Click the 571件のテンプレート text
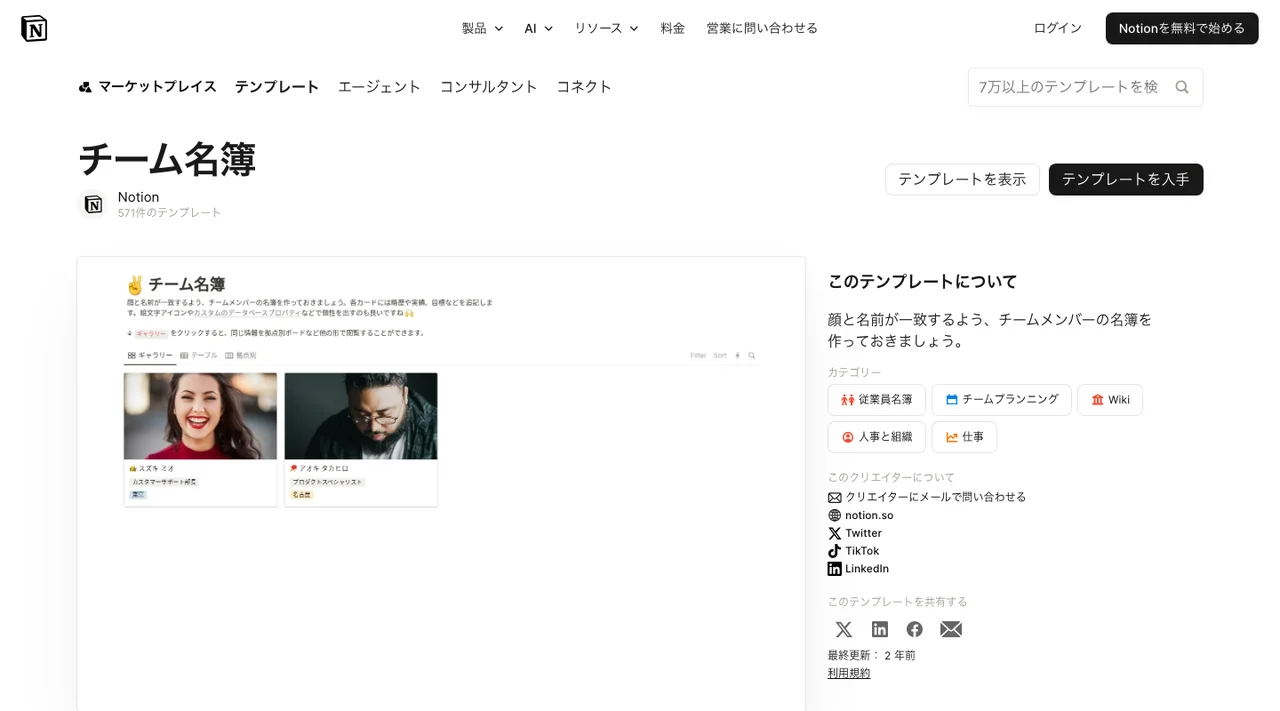This screenshot has height=711, width=1280. (x=169, y=213)
